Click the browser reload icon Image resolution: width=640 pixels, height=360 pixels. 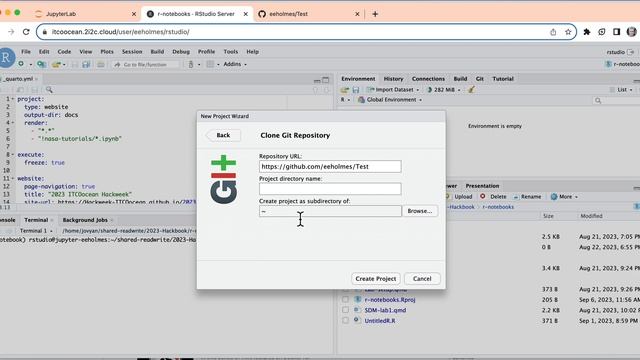(x=26, y=32)
